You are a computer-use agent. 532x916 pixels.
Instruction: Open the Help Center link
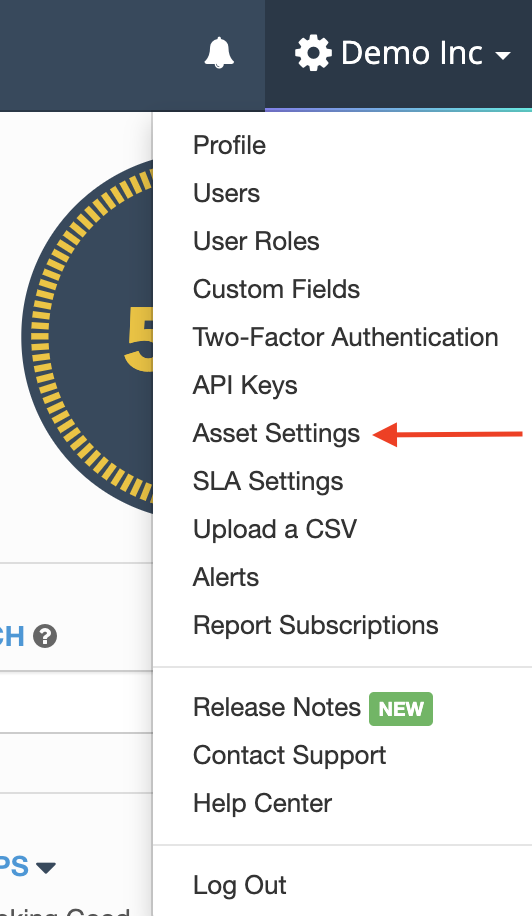(x=263, y=803)
